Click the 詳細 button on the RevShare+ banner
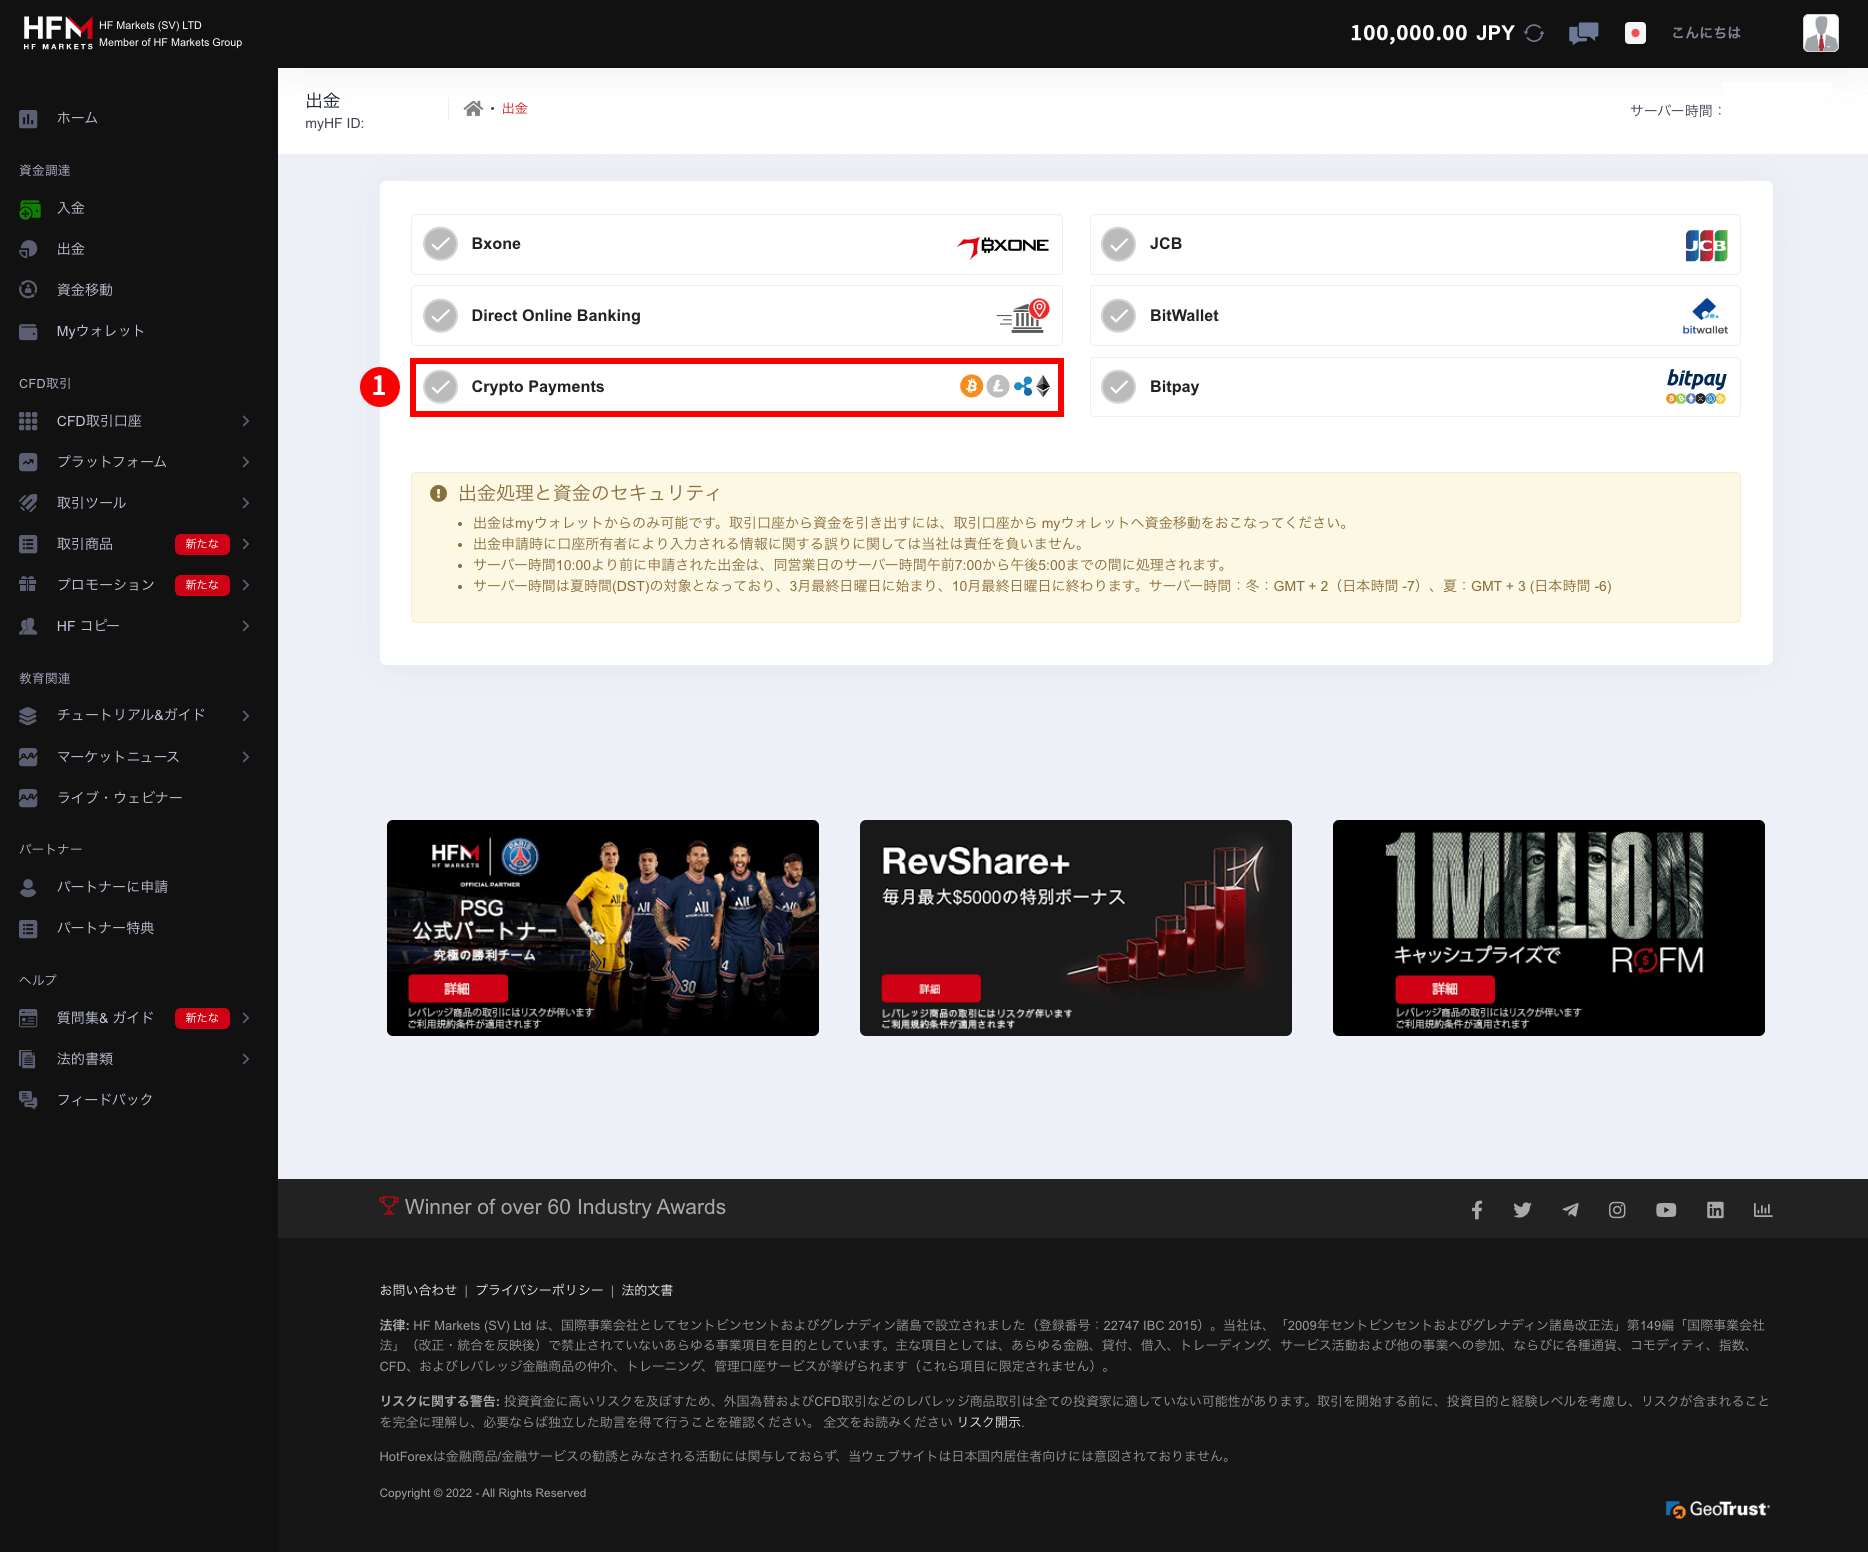The width and height of the screenshot is (1868, 1552). tap(929, 988)
